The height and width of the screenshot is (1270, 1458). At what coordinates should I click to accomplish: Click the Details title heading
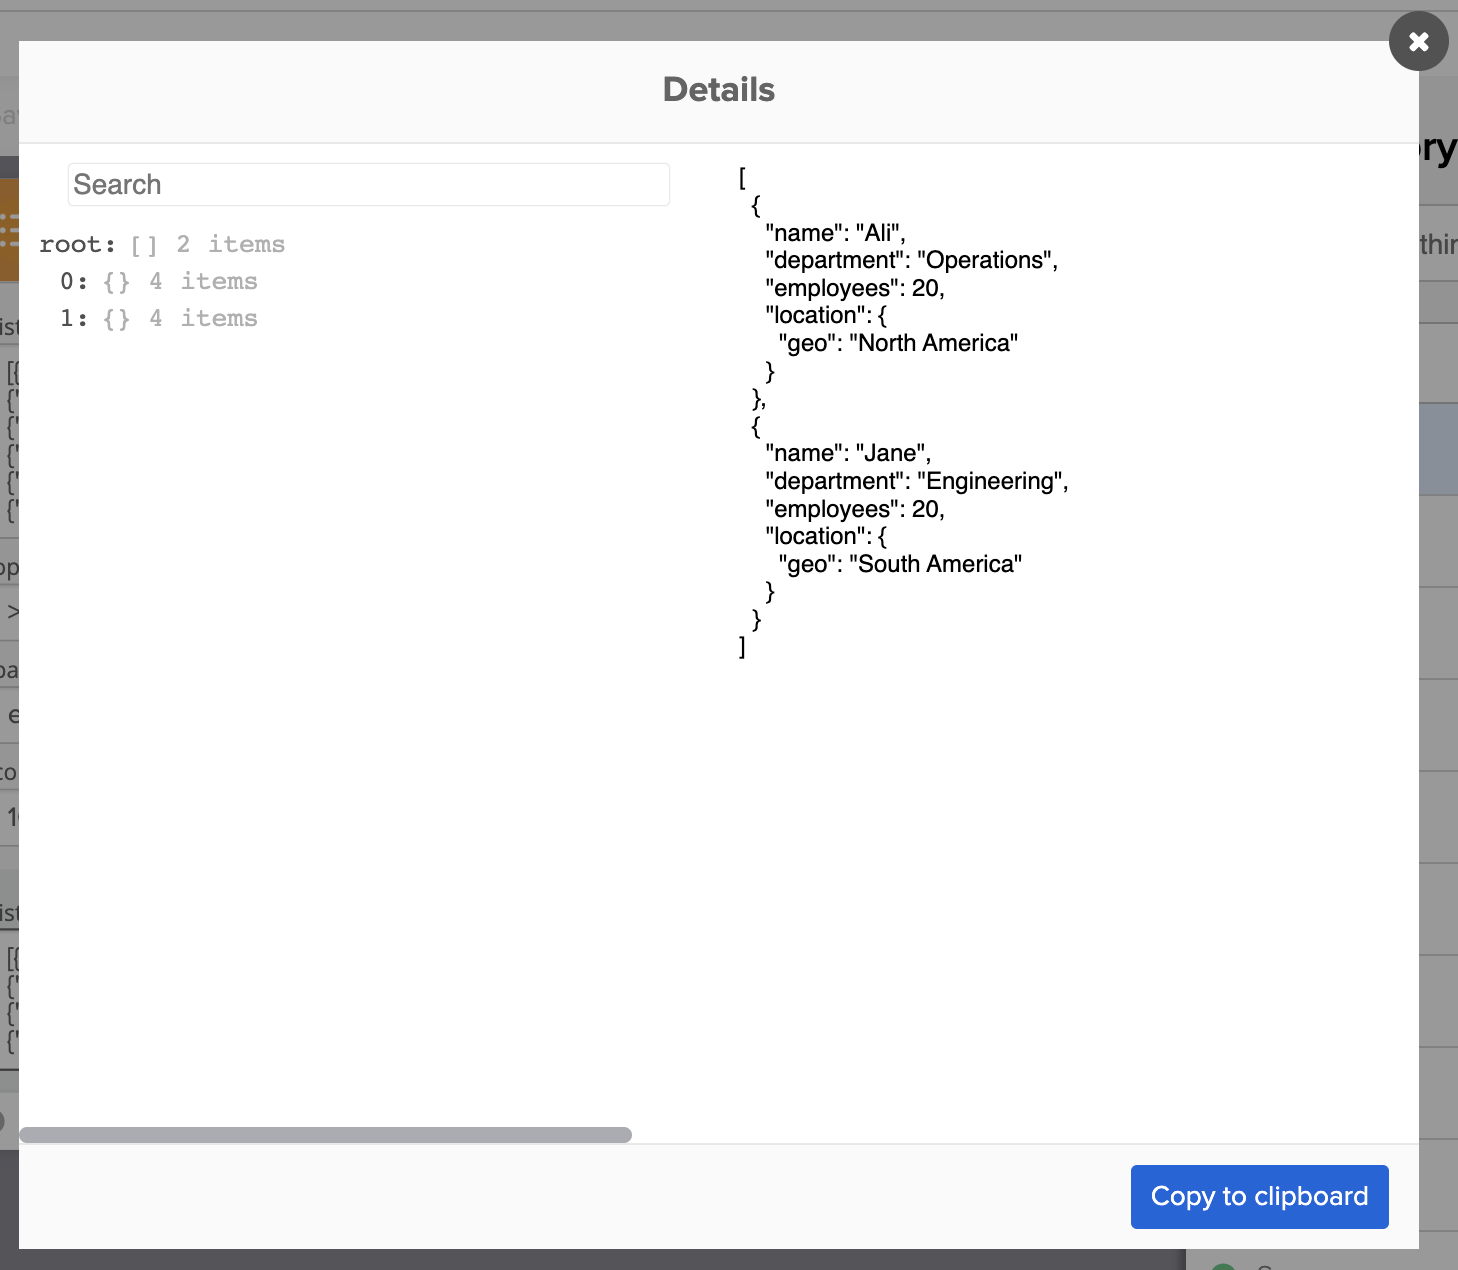coord(718,89)
